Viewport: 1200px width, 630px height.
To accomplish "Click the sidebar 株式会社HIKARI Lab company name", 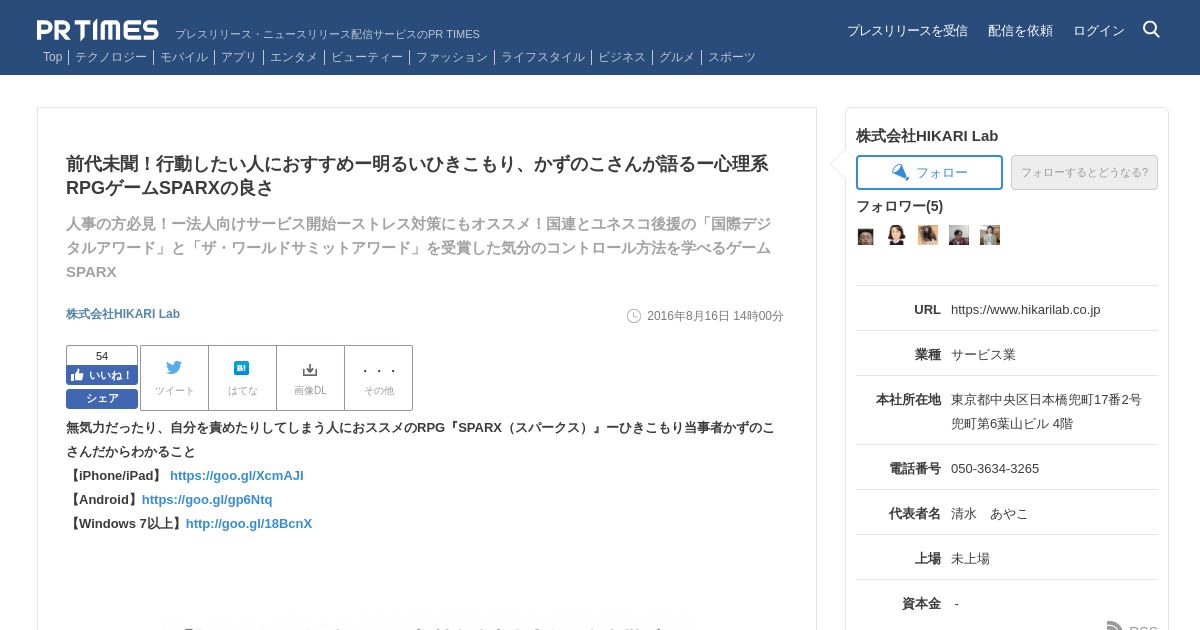I will pos(927,136).
